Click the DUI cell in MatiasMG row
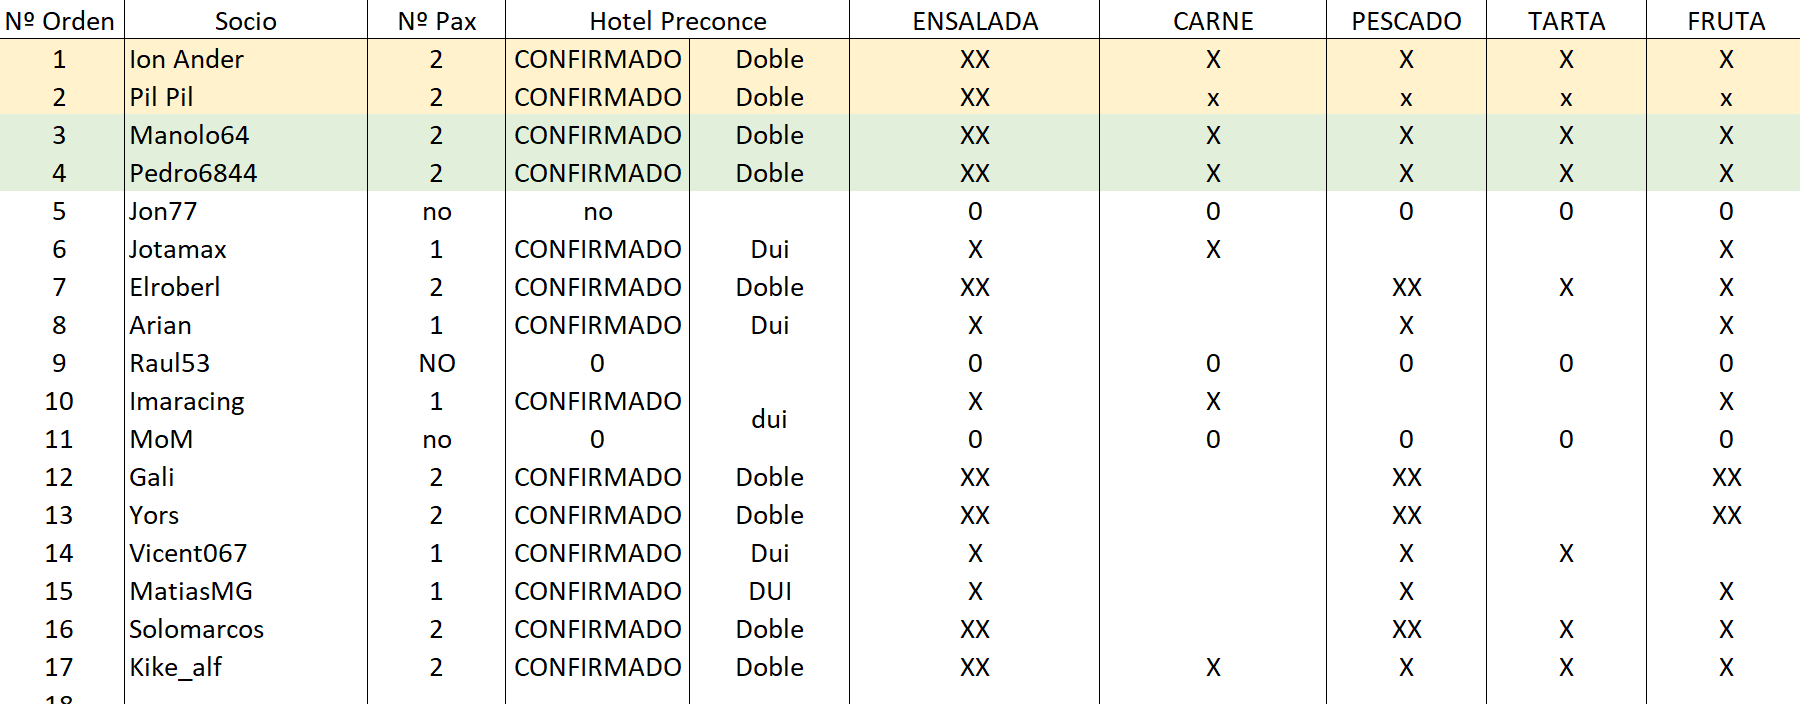 point(769,591)
